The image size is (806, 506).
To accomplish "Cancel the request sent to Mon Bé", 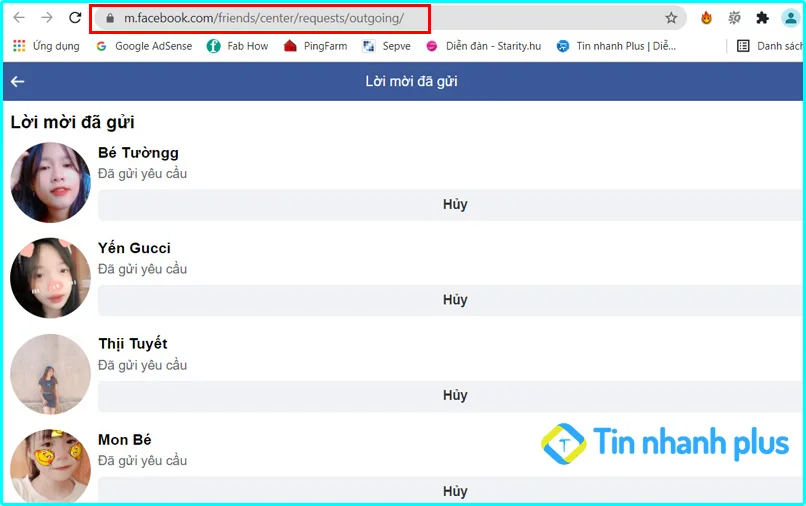I will (450, 490).
